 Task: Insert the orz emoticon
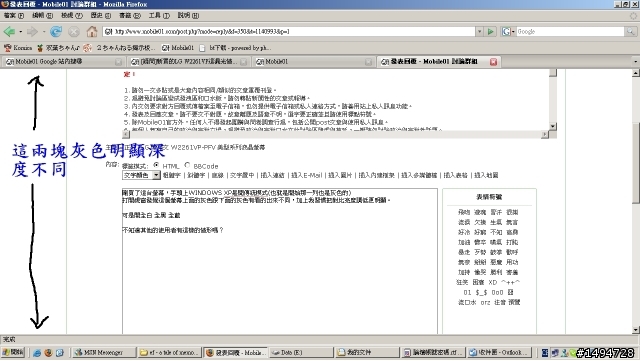[485, 303]
